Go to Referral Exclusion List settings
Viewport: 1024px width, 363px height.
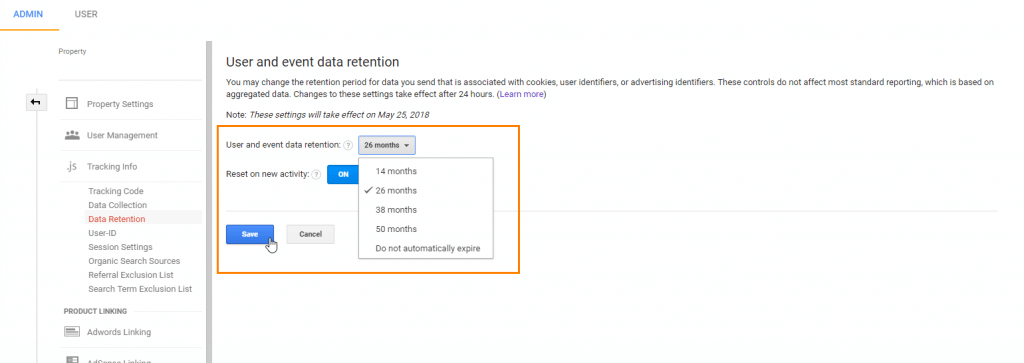tap(131, 275)
